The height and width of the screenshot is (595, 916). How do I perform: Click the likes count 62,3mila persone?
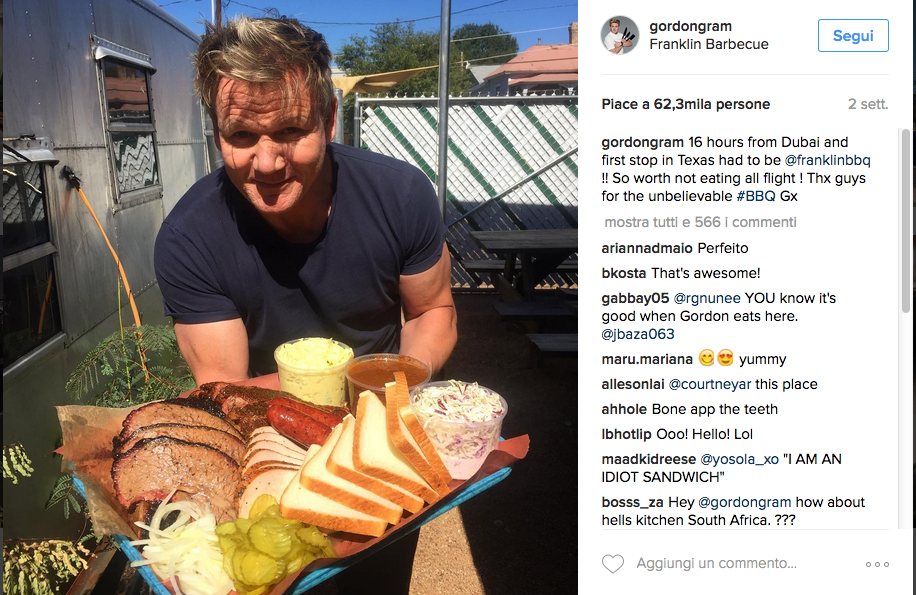[x=712, y=105]
